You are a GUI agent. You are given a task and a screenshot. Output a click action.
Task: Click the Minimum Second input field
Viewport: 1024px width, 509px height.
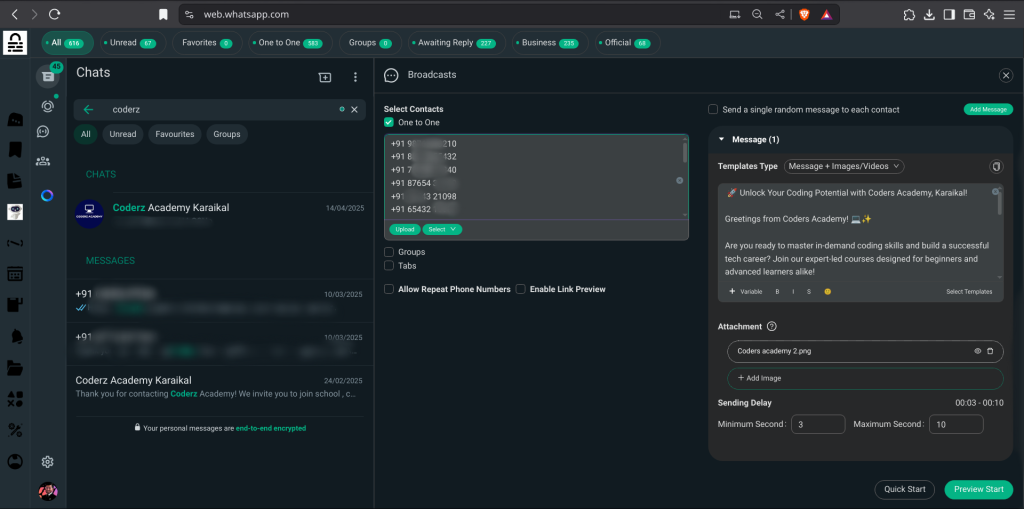click(818, 425)
